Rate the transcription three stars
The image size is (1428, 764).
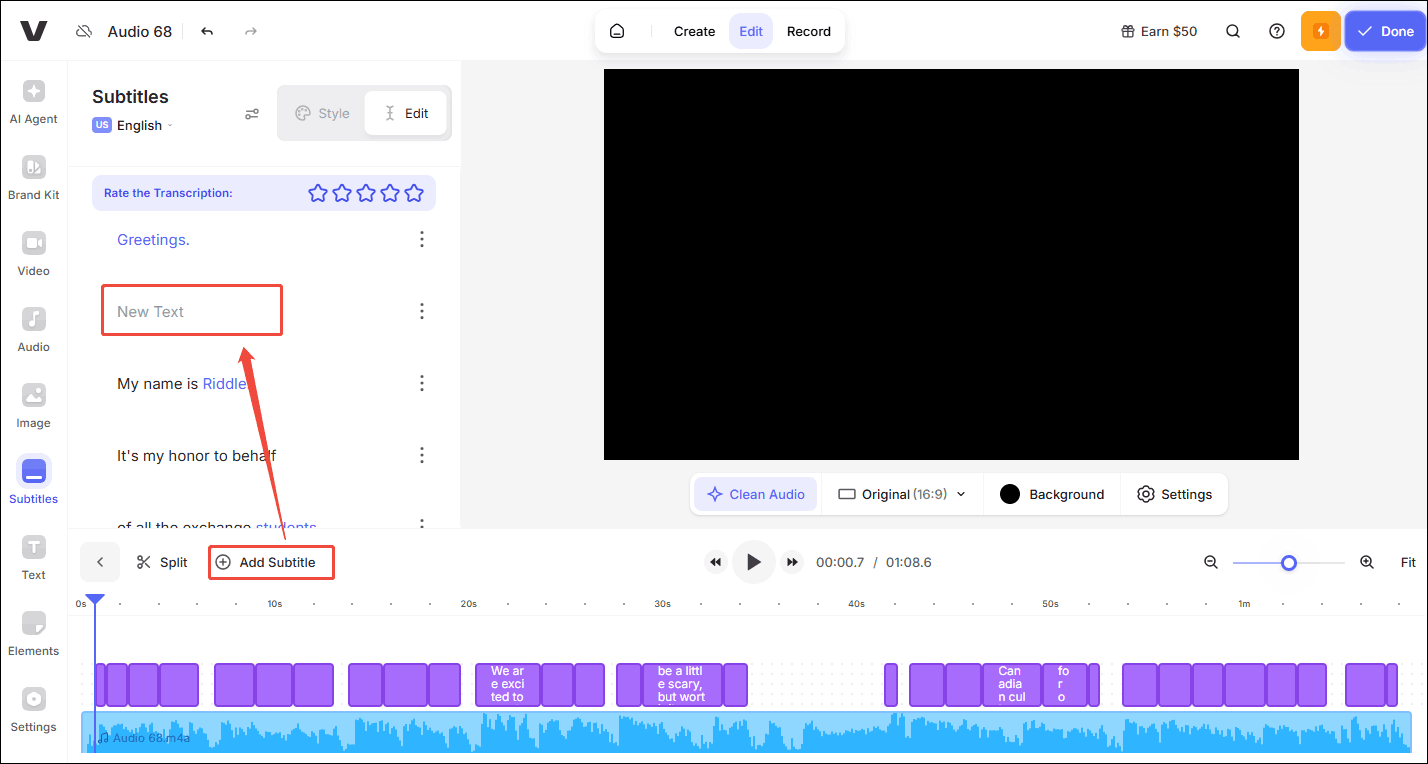coord(366,193)
